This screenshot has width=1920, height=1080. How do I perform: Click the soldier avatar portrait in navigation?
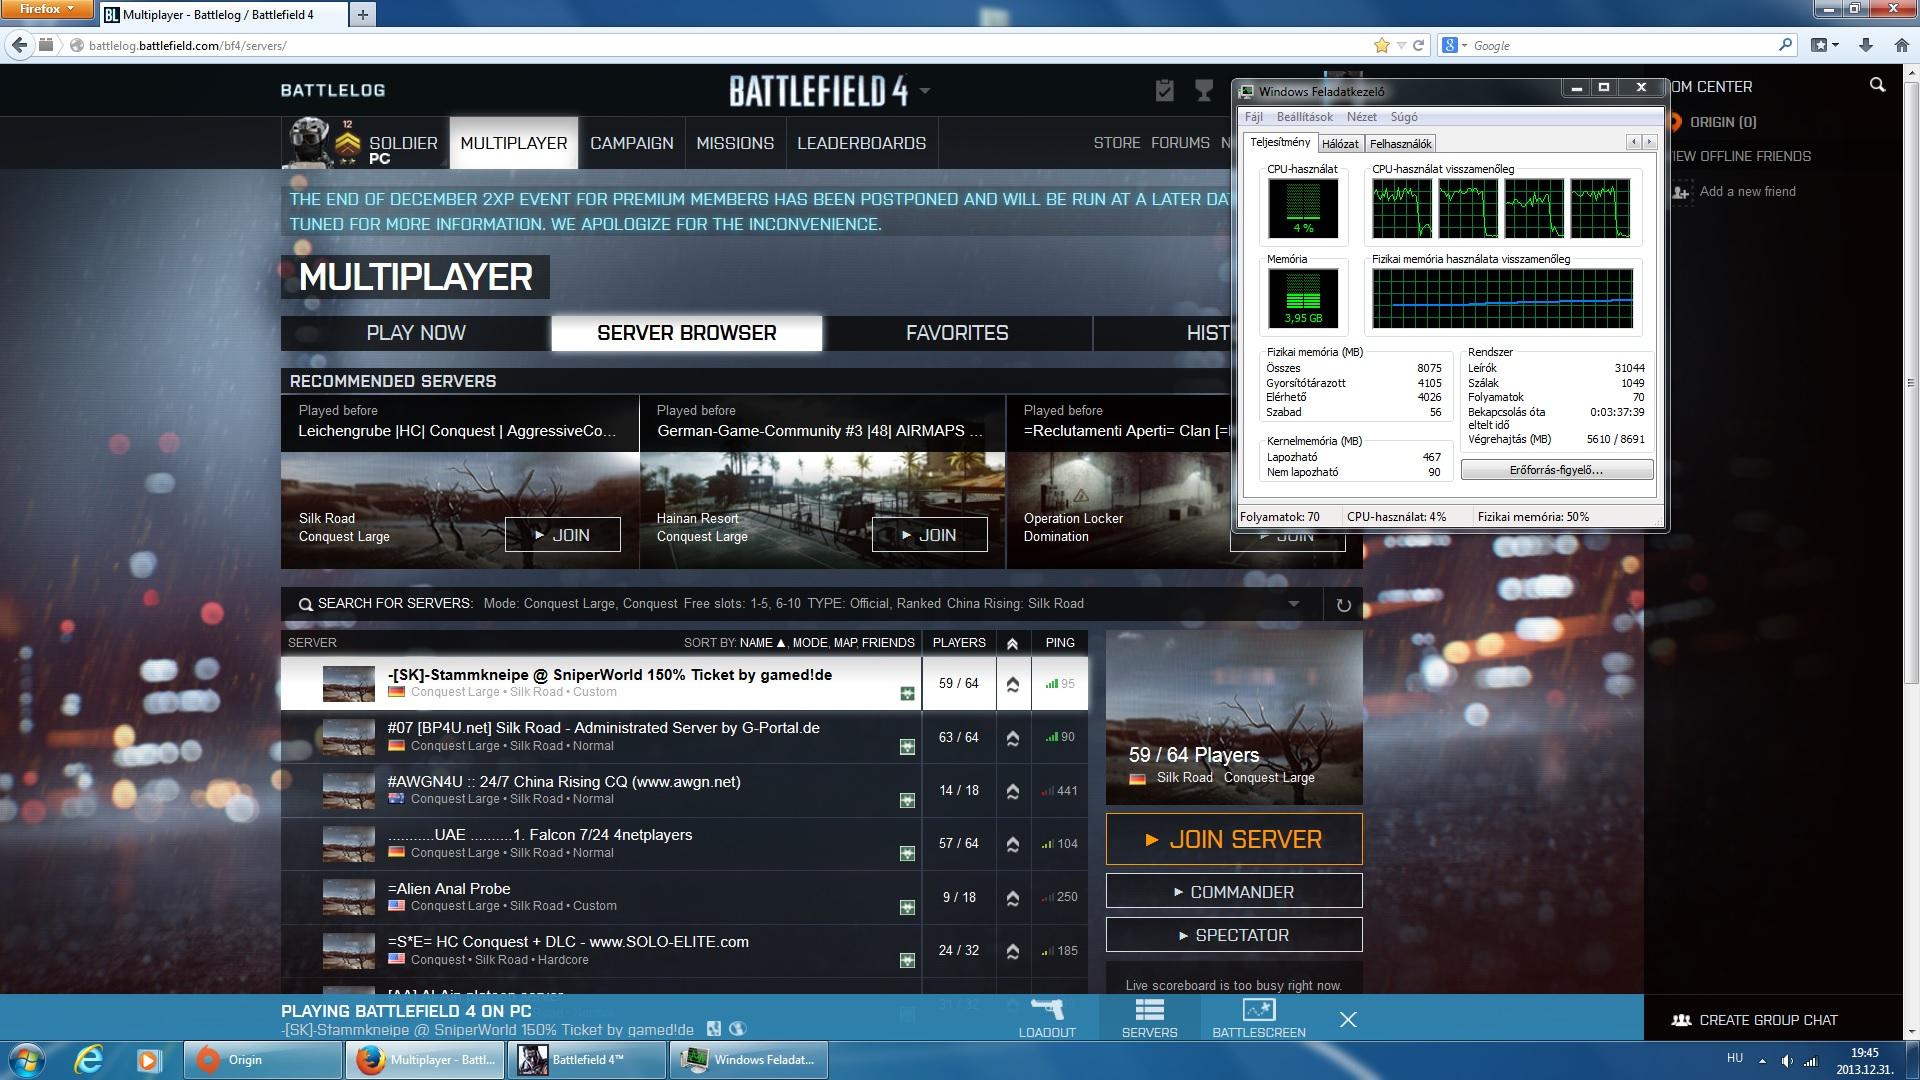pyautogui.click(x=307, y=142)
